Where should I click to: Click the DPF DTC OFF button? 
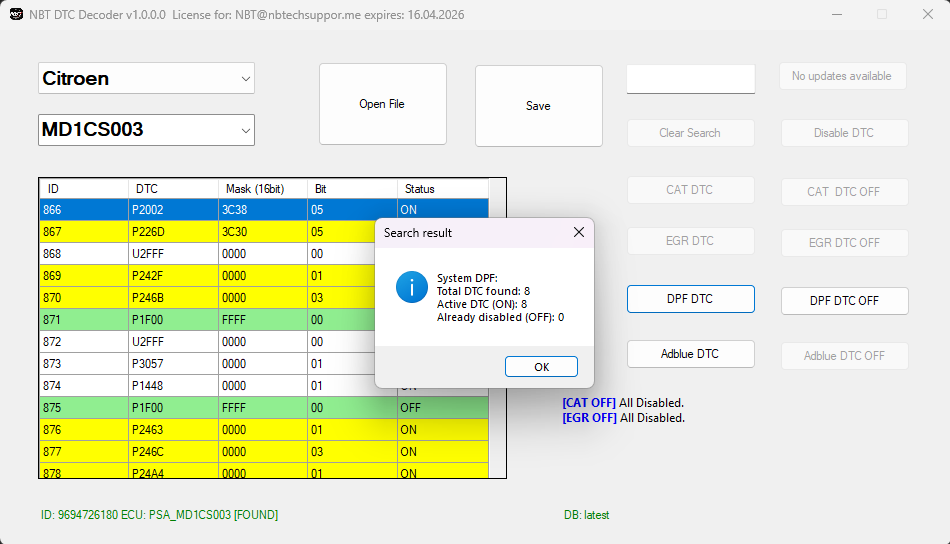coord(845,300)
